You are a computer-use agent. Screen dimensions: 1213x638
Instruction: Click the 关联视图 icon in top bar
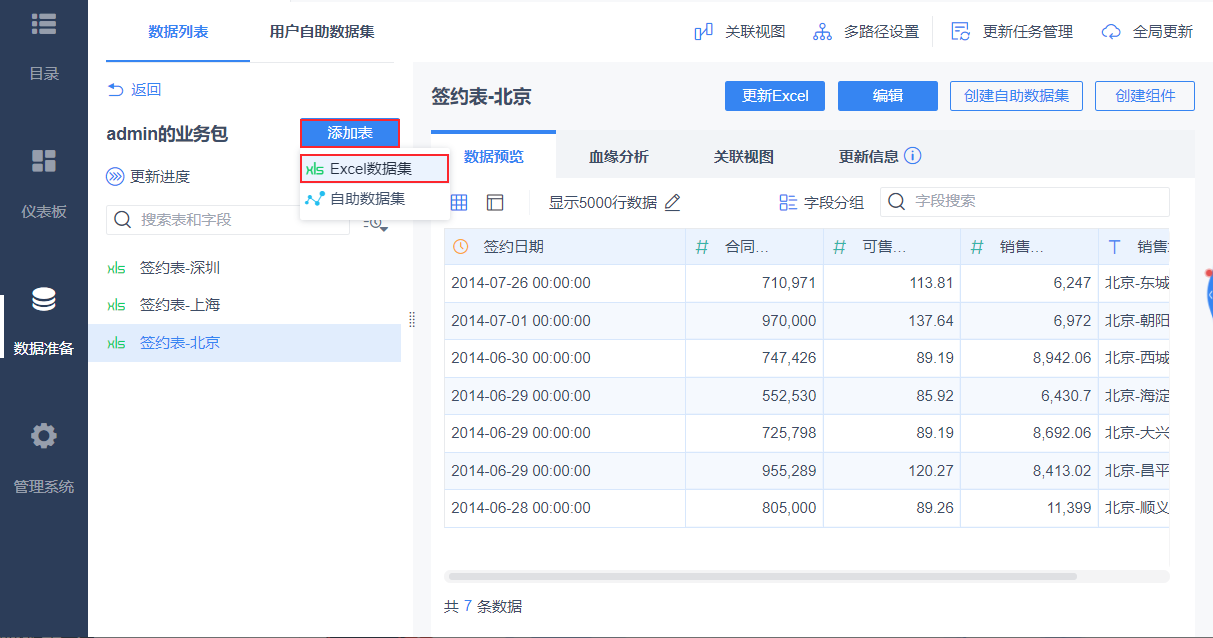tap(704, 32)
